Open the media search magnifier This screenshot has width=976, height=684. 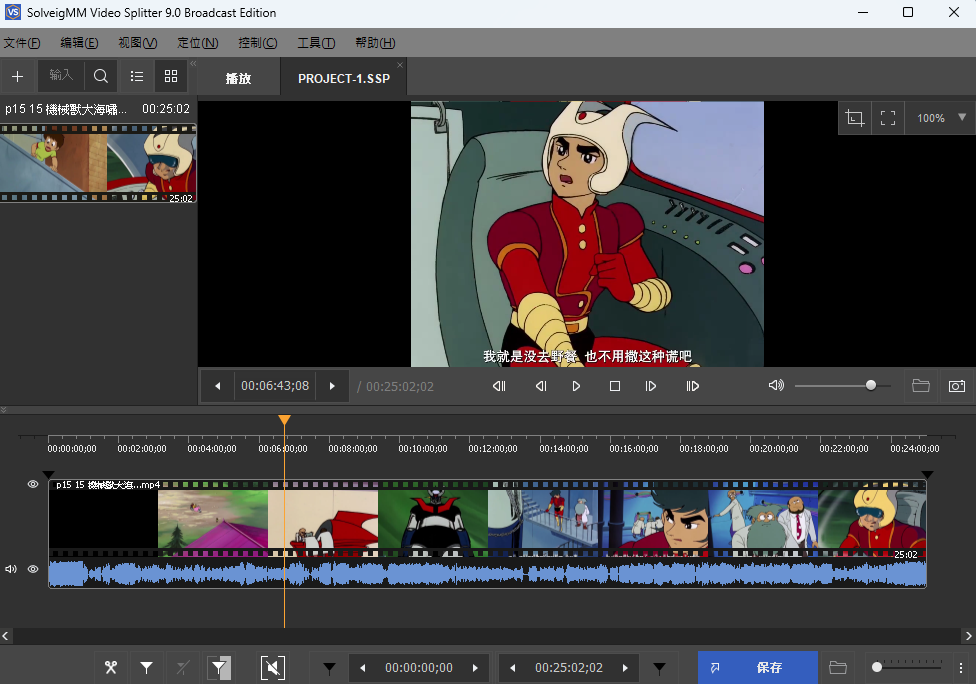click(101, 76)
